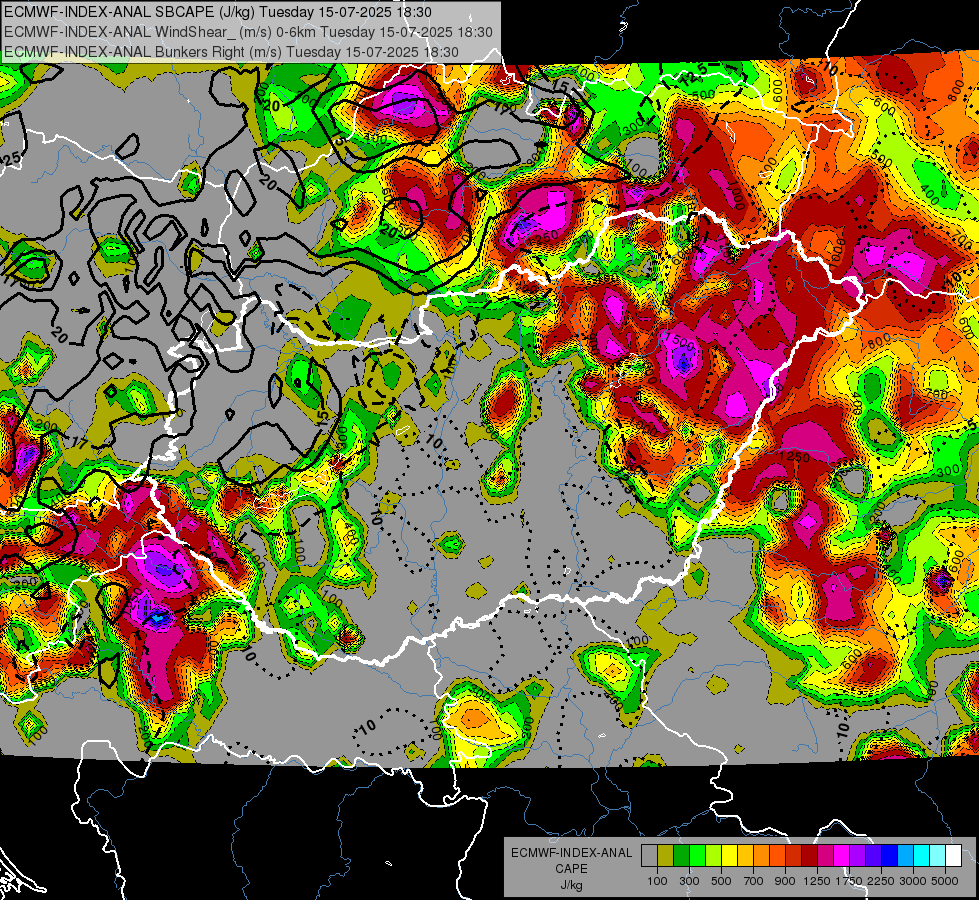Click the bright cyan swatch in the CAPE legend
The image size is (979, 900).
point(922,855)
